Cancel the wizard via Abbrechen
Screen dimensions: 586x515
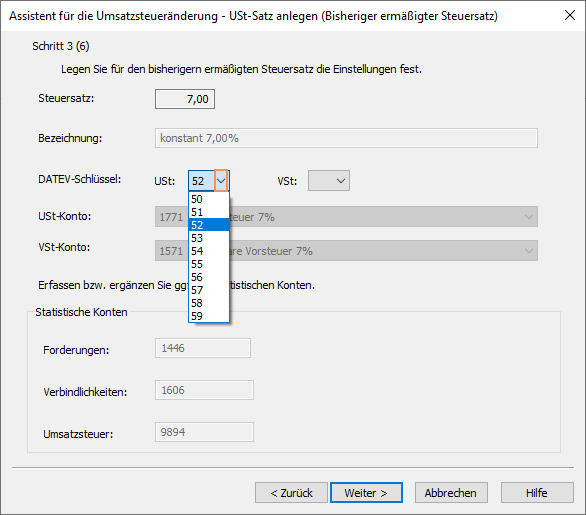pos(451,493)
